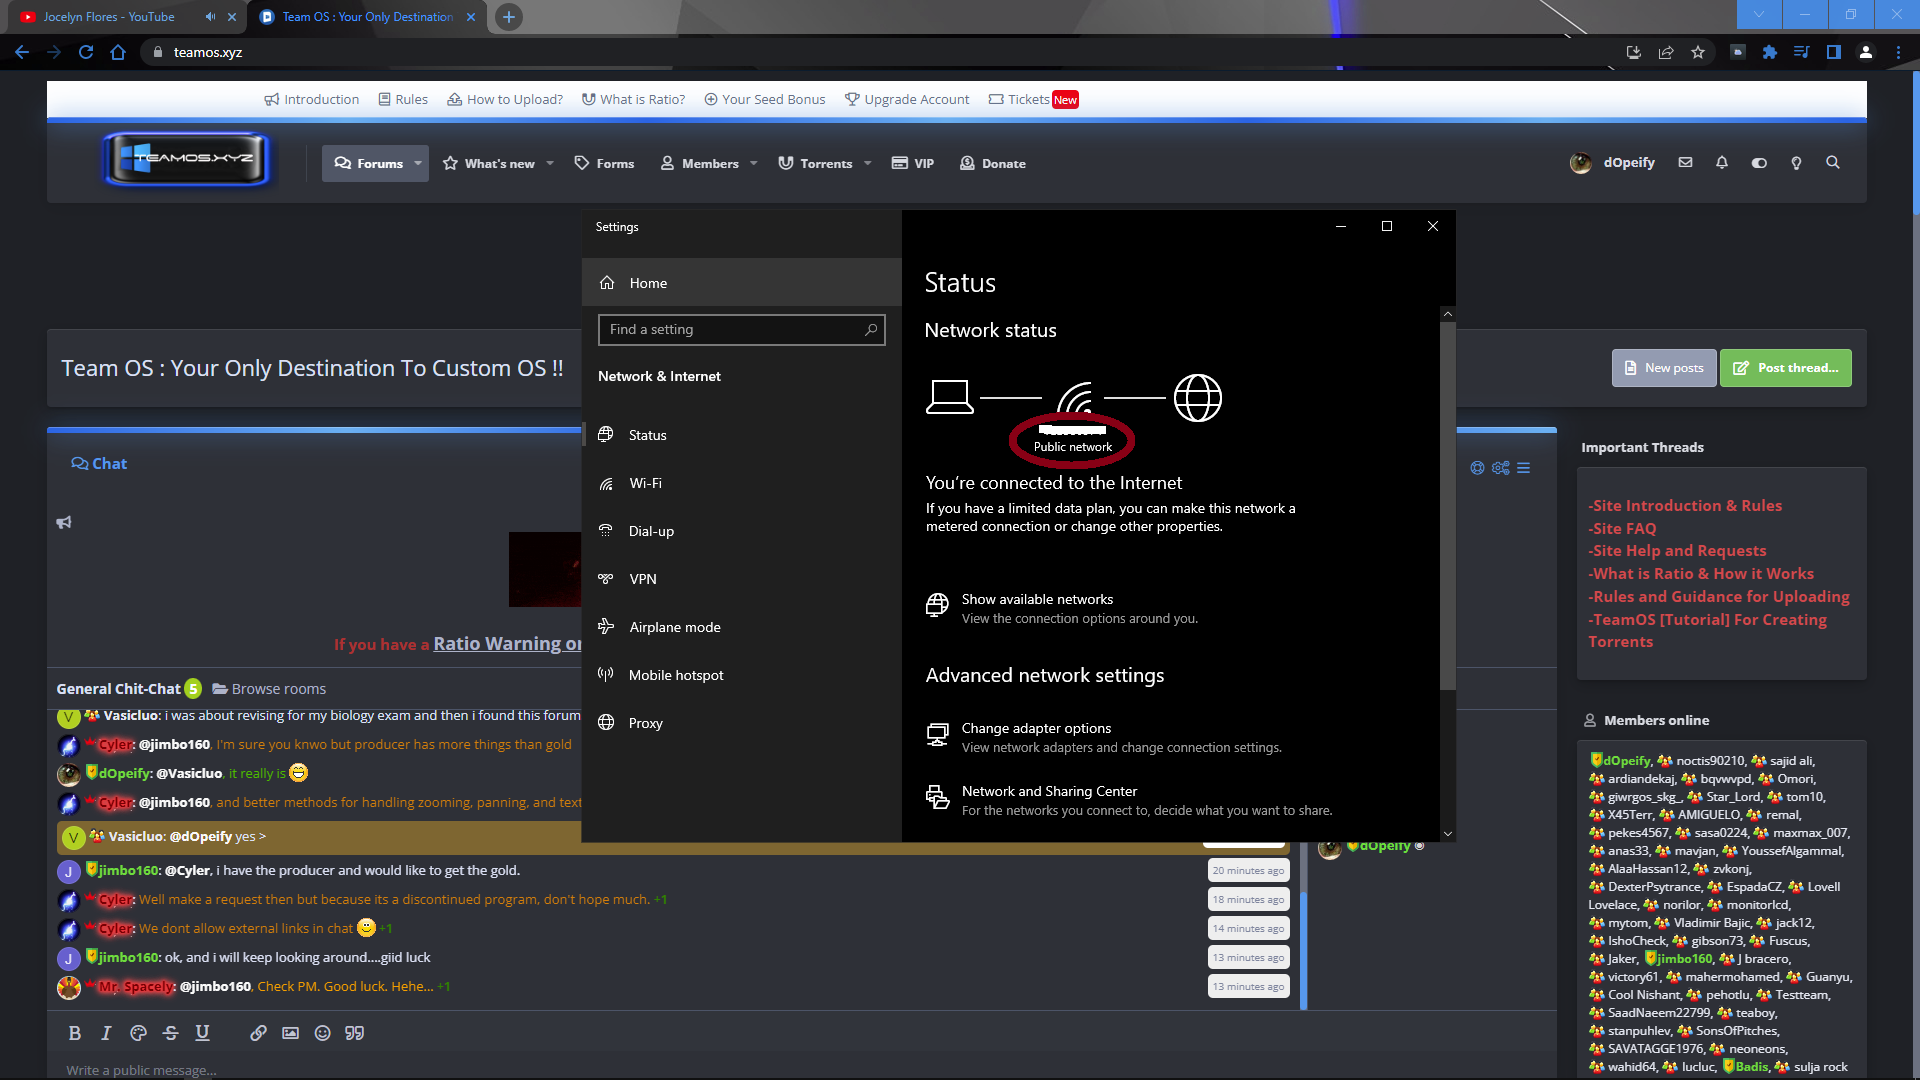Click the Bold formatting icon in chat editor
1920x1080 pixels.
click(74, 1033)
